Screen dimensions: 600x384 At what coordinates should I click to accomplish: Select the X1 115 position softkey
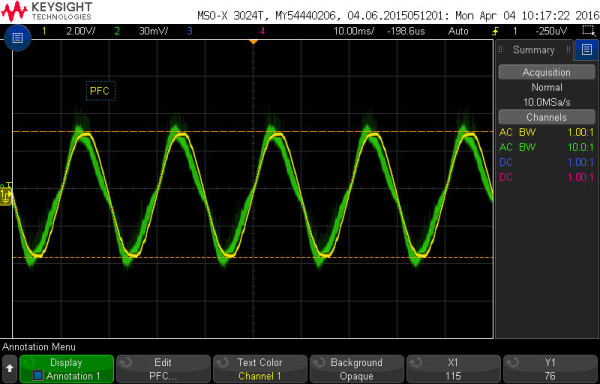(453, 369)
